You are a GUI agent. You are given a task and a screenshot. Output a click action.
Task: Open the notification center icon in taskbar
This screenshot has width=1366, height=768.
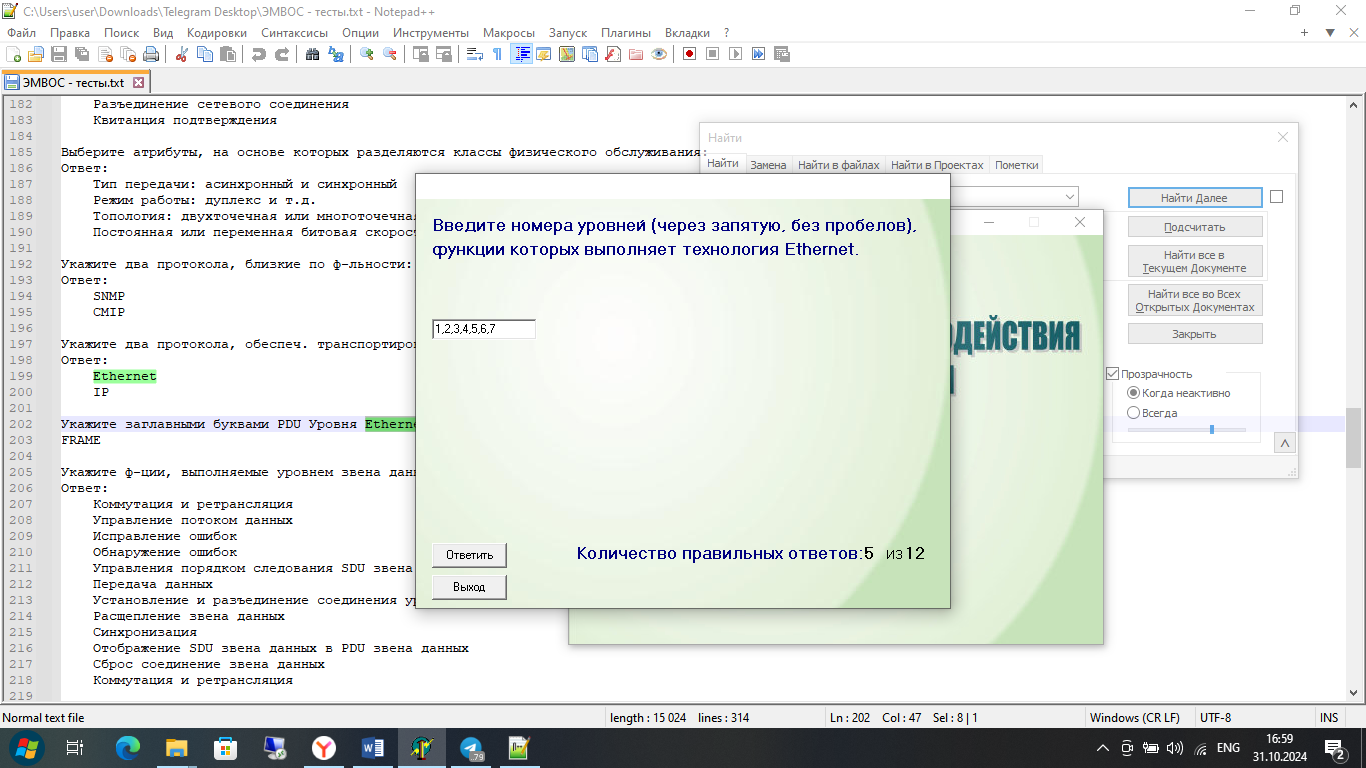1334,747
